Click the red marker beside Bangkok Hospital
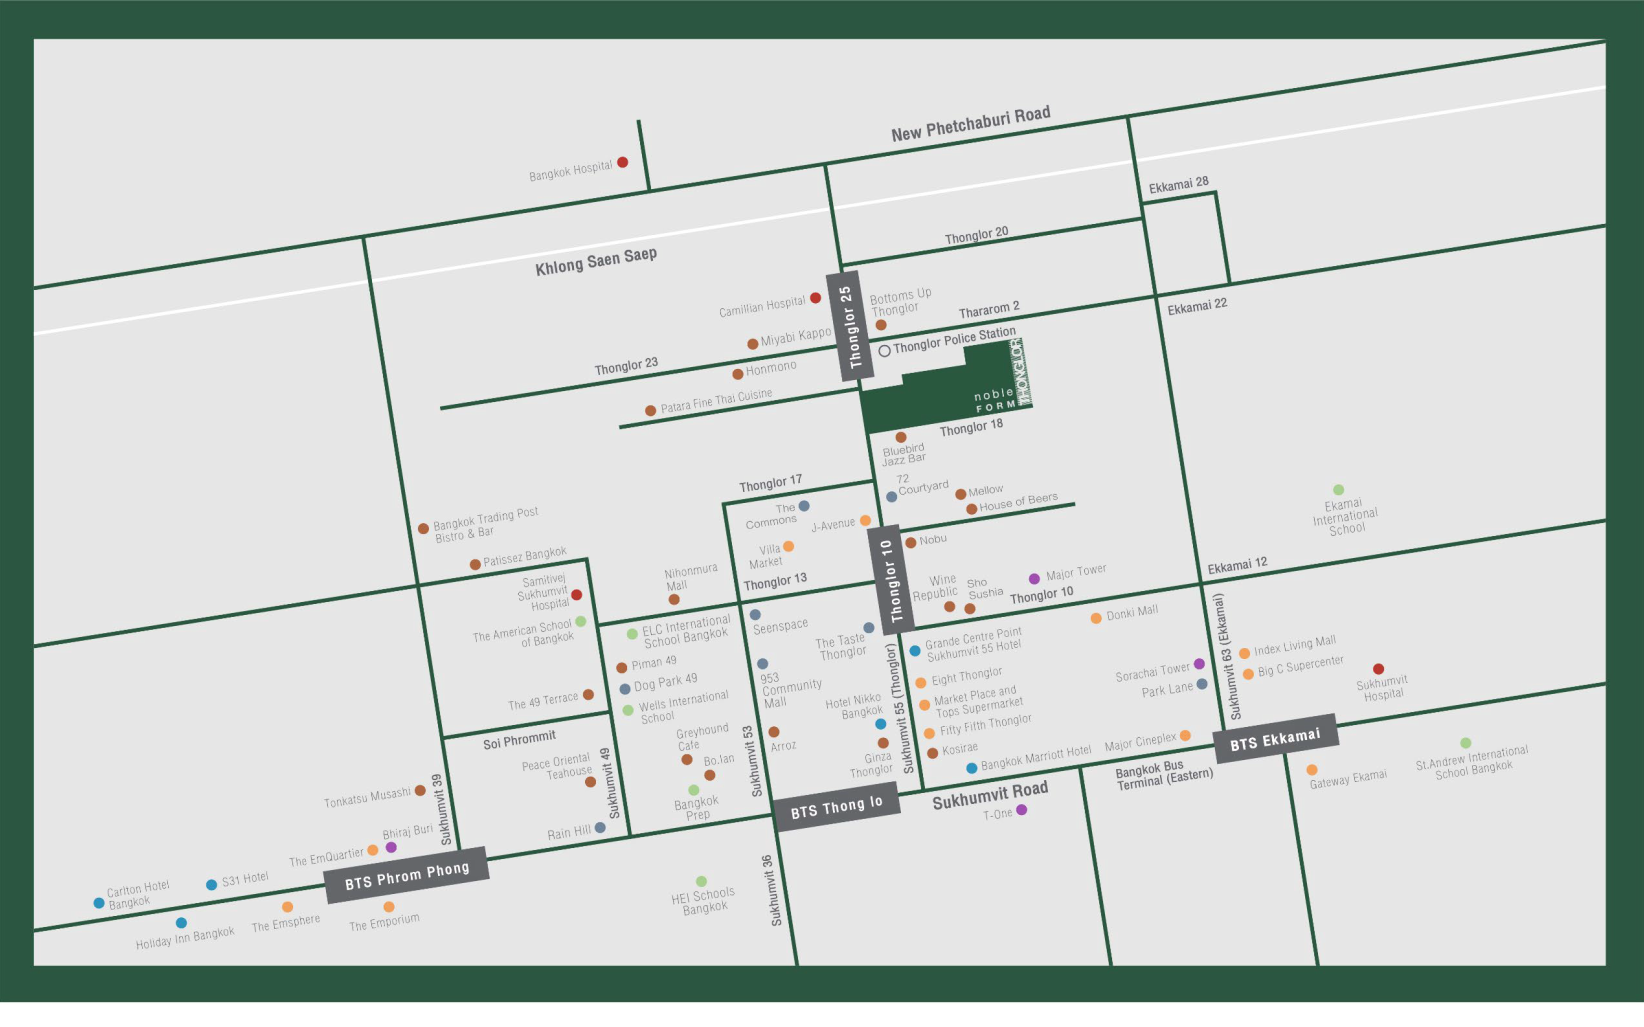This screenshot has height=1027, width=1644. (622, 162)
